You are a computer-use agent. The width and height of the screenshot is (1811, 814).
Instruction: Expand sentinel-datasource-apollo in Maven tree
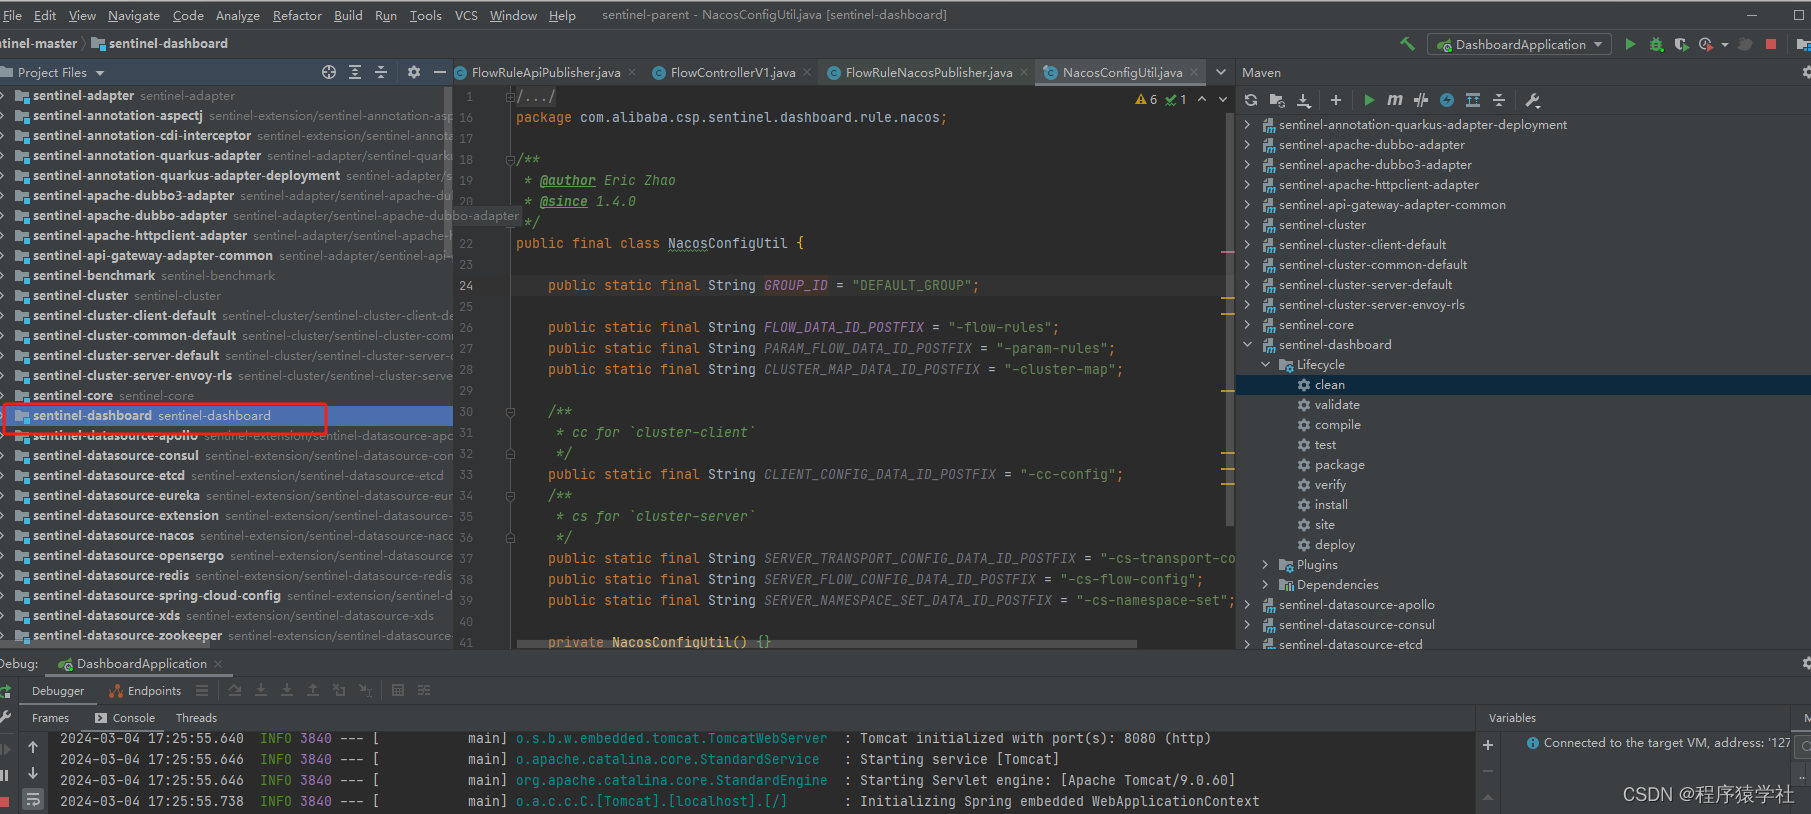click(x=1247, y=605)
